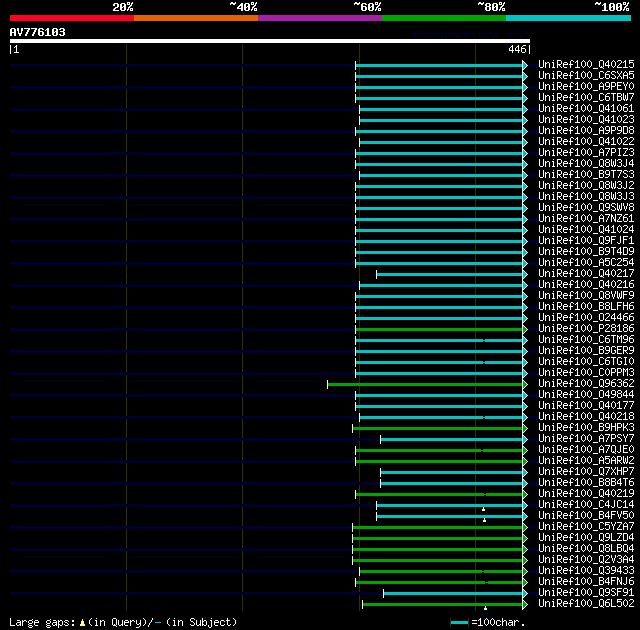This screenshot has width=640, height=630.
Task: Click the UniRef100_A5ARW2 entry
Action: pos(586,461)
